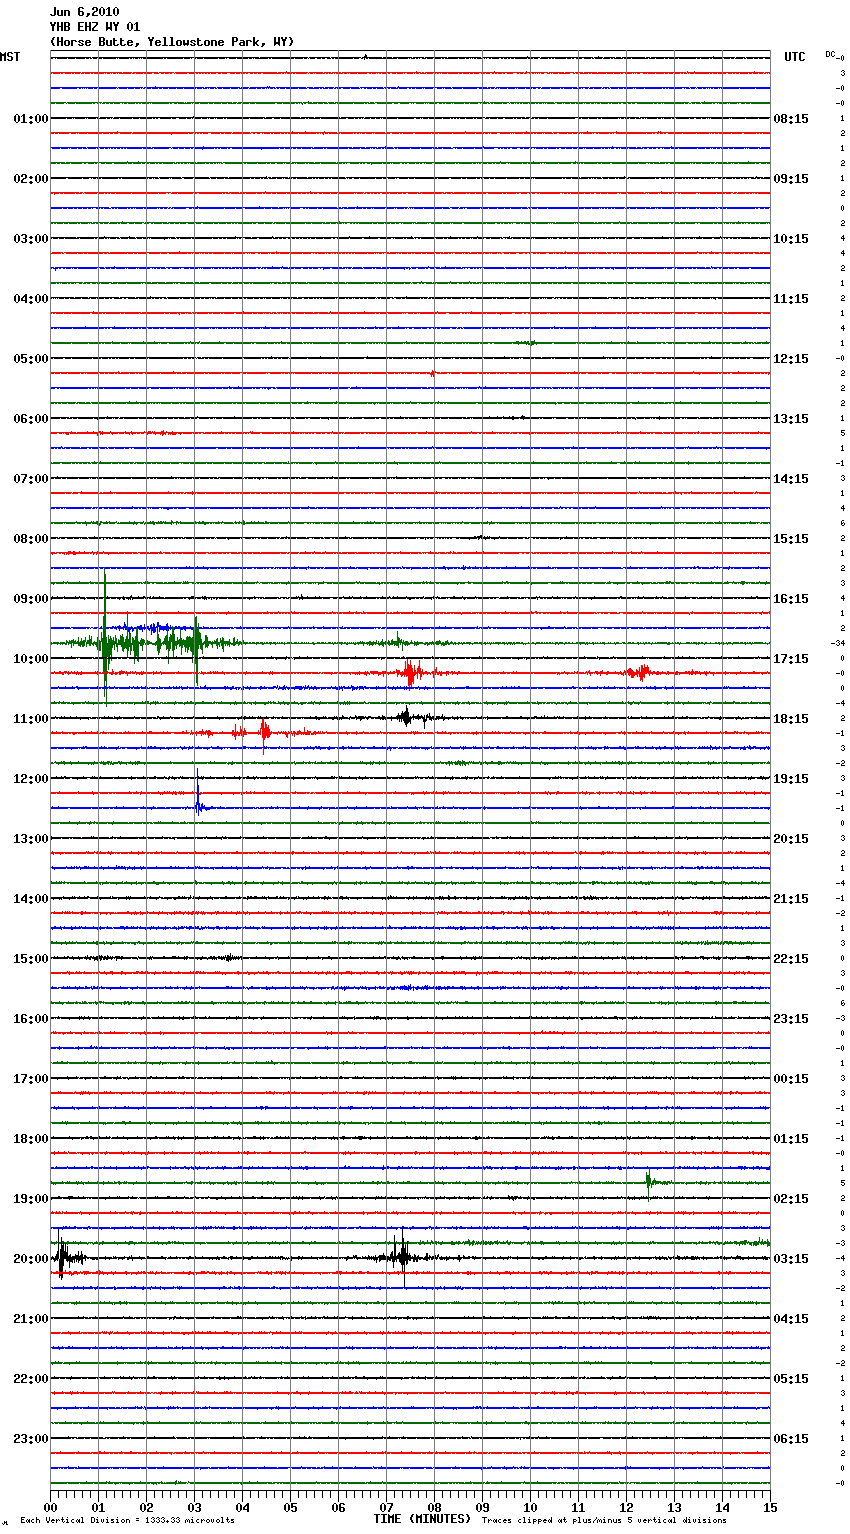Click the '16:15' UTC time label

tap(791, 599)
